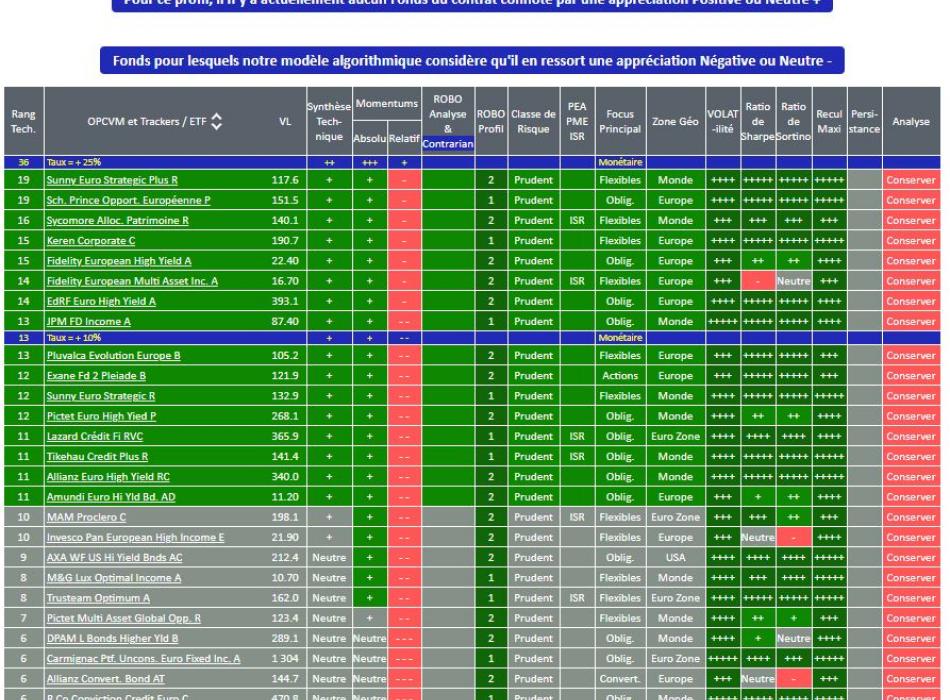Image resolution: width=950 pixels, height=700 pixels.
Task: Open Carmignac Ptf. Uncons. Euro Fixed Inc. A
Action: (x=144, y=659)
